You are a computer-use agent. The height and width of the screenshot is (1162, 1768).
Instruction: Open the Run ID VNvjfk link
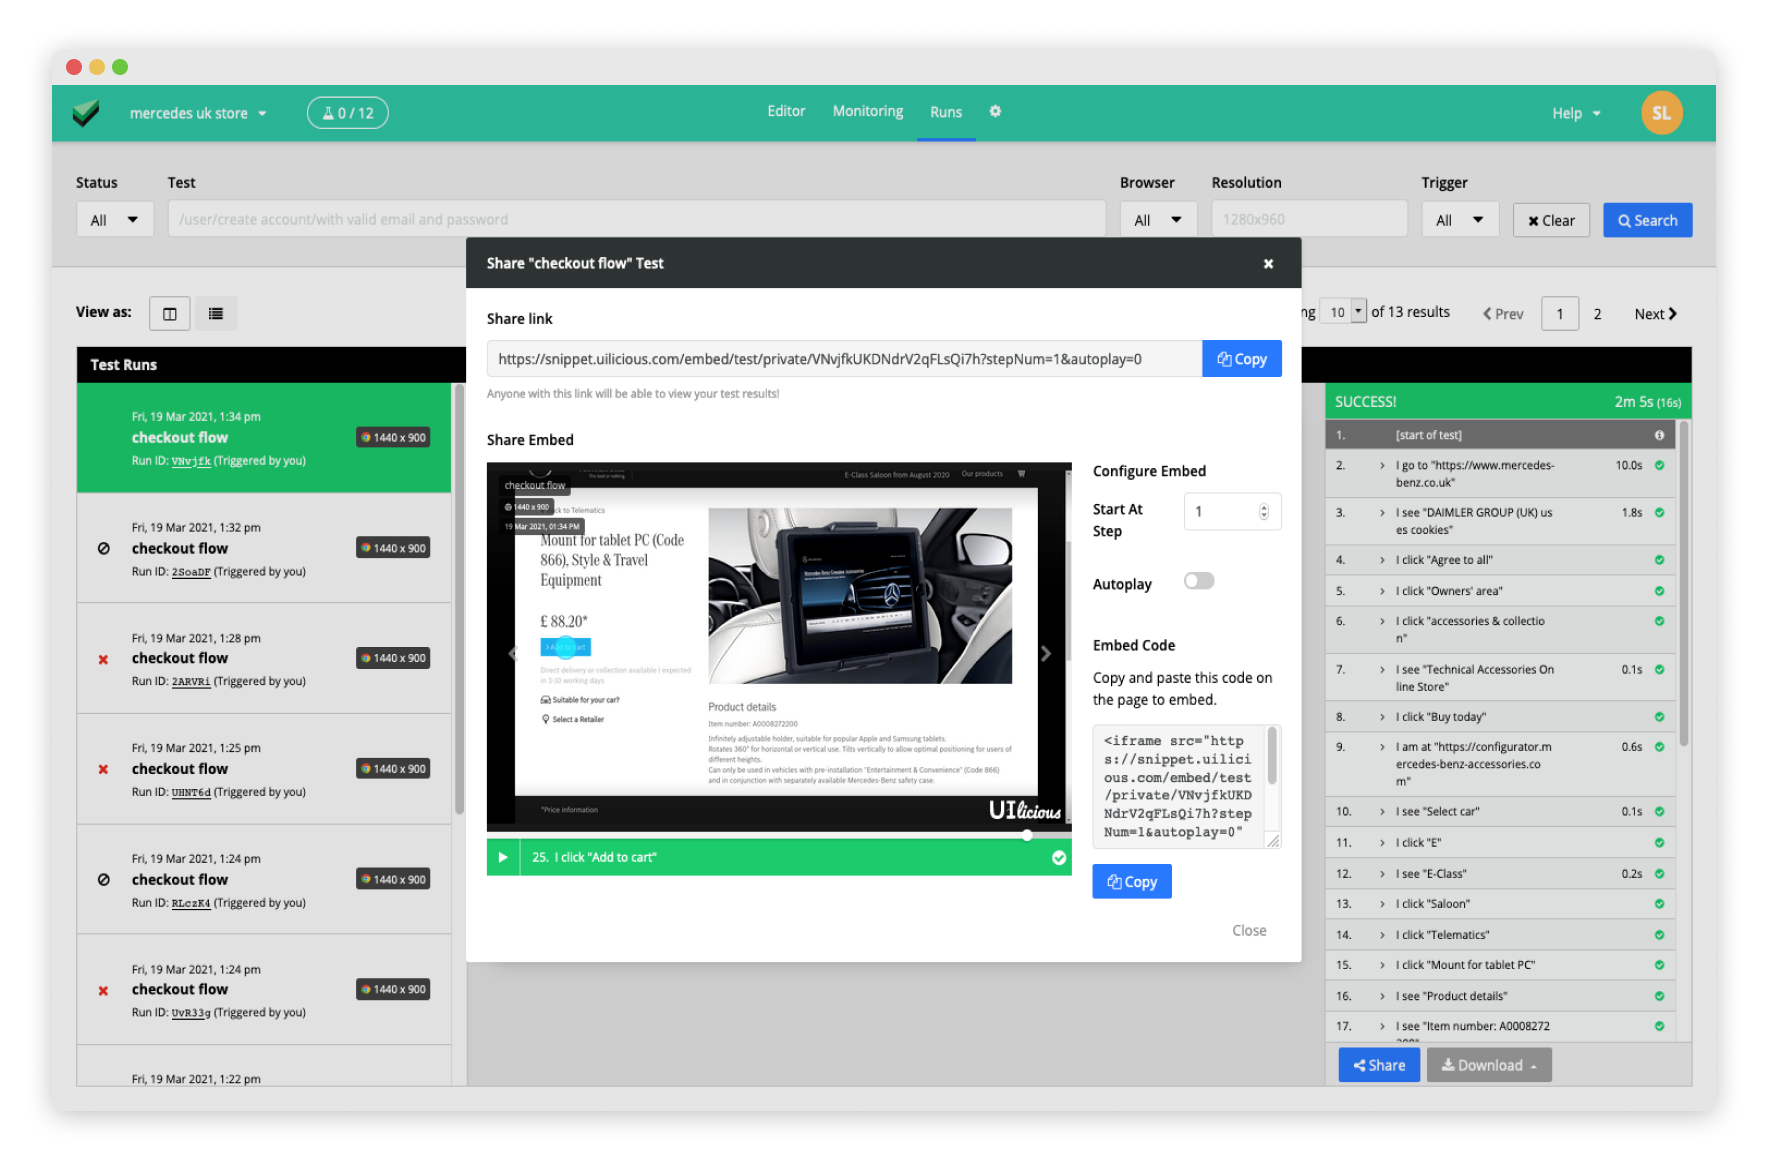pos(190,461)
